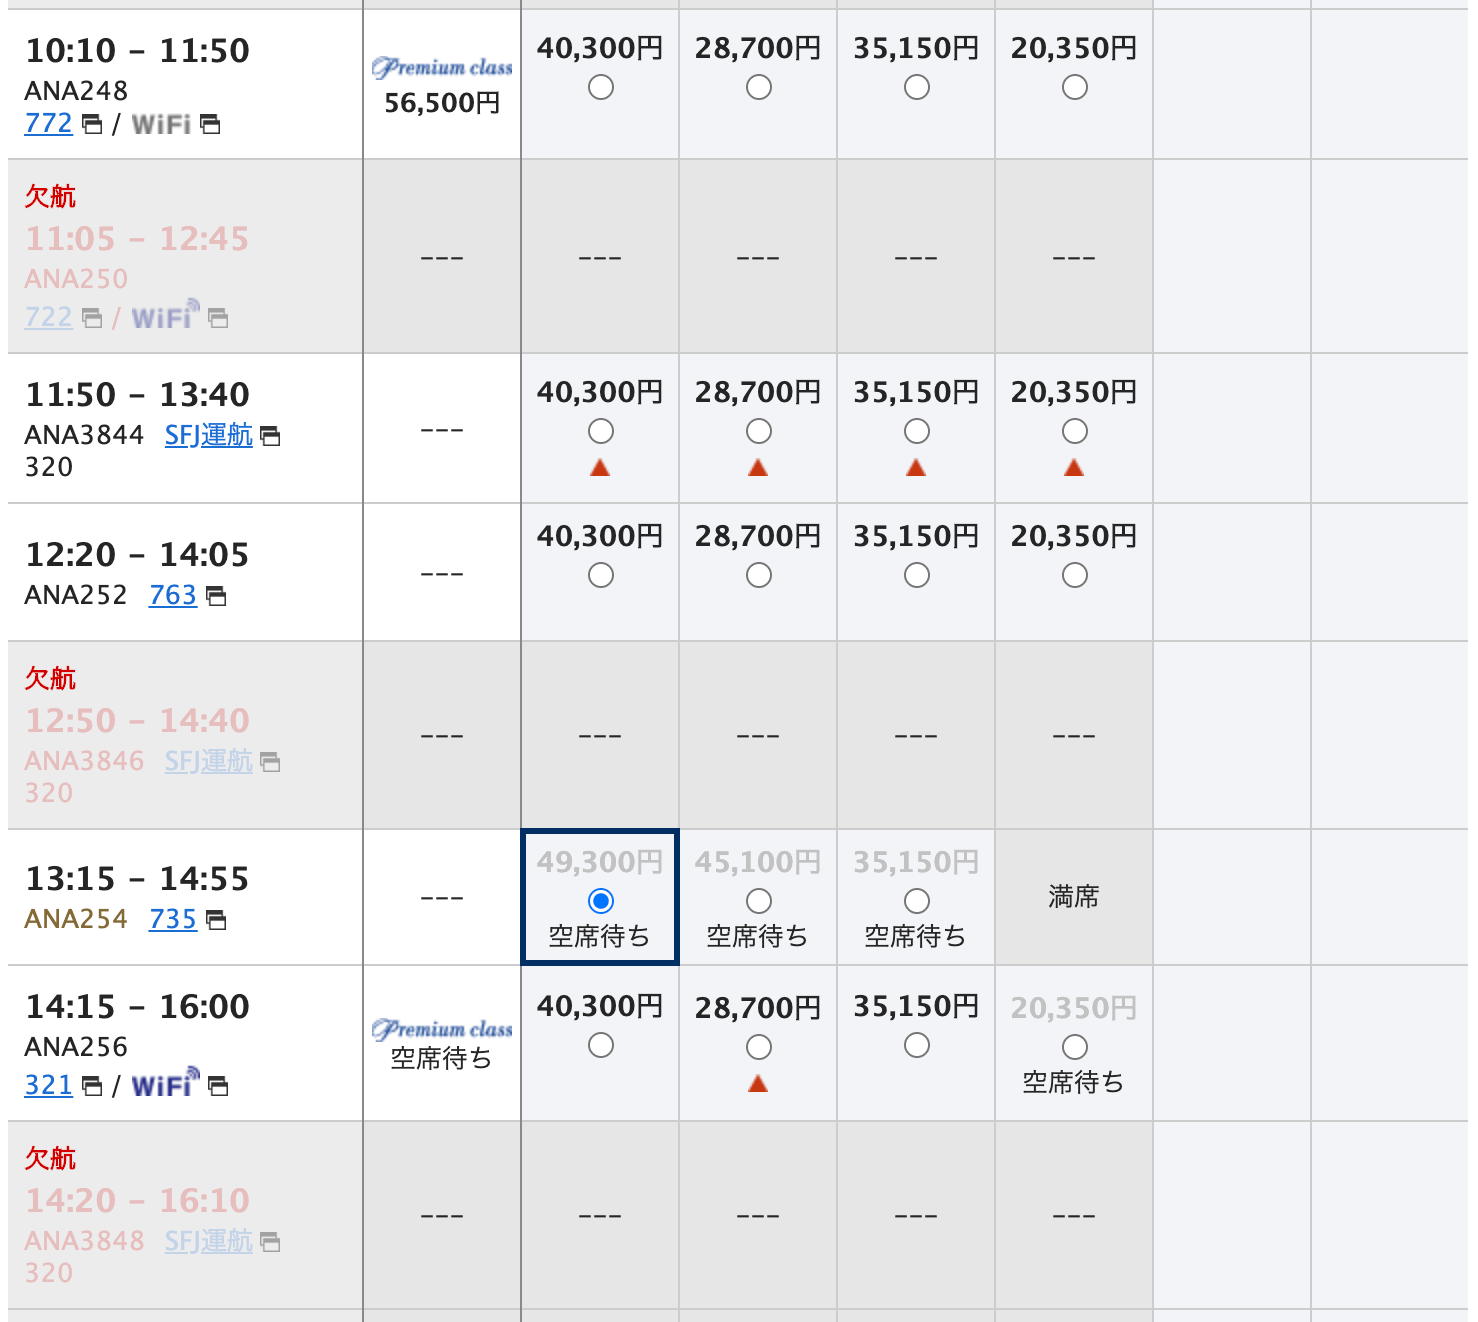This screenshot has height=1322, width=1478.
Task: Open popup icon next to 763 on ANA252
Action: click(x=216, y=596)
